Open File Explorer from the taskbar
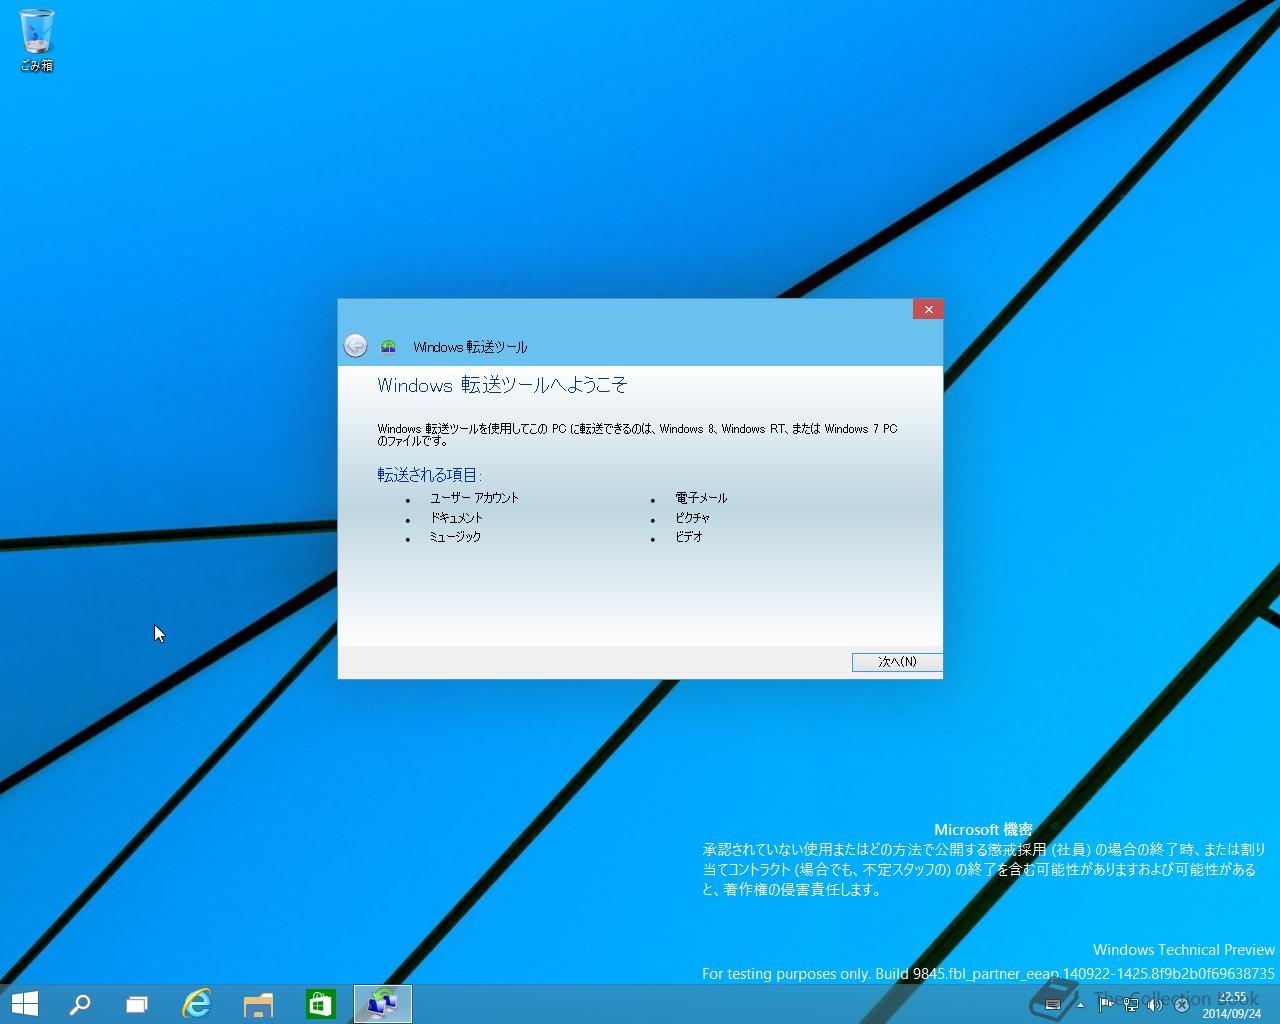Screen dimensions: 1280x1024 [258, 1004]
